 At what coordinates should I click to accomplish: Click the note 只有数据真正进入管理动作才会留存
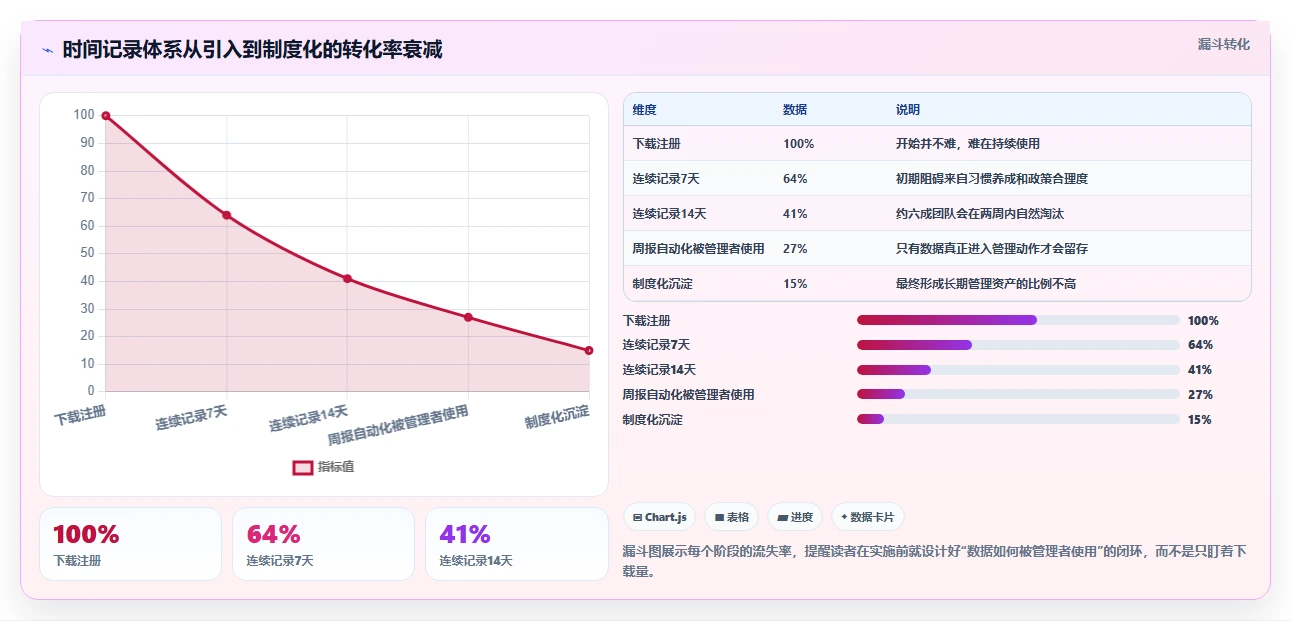pos(992,249)
